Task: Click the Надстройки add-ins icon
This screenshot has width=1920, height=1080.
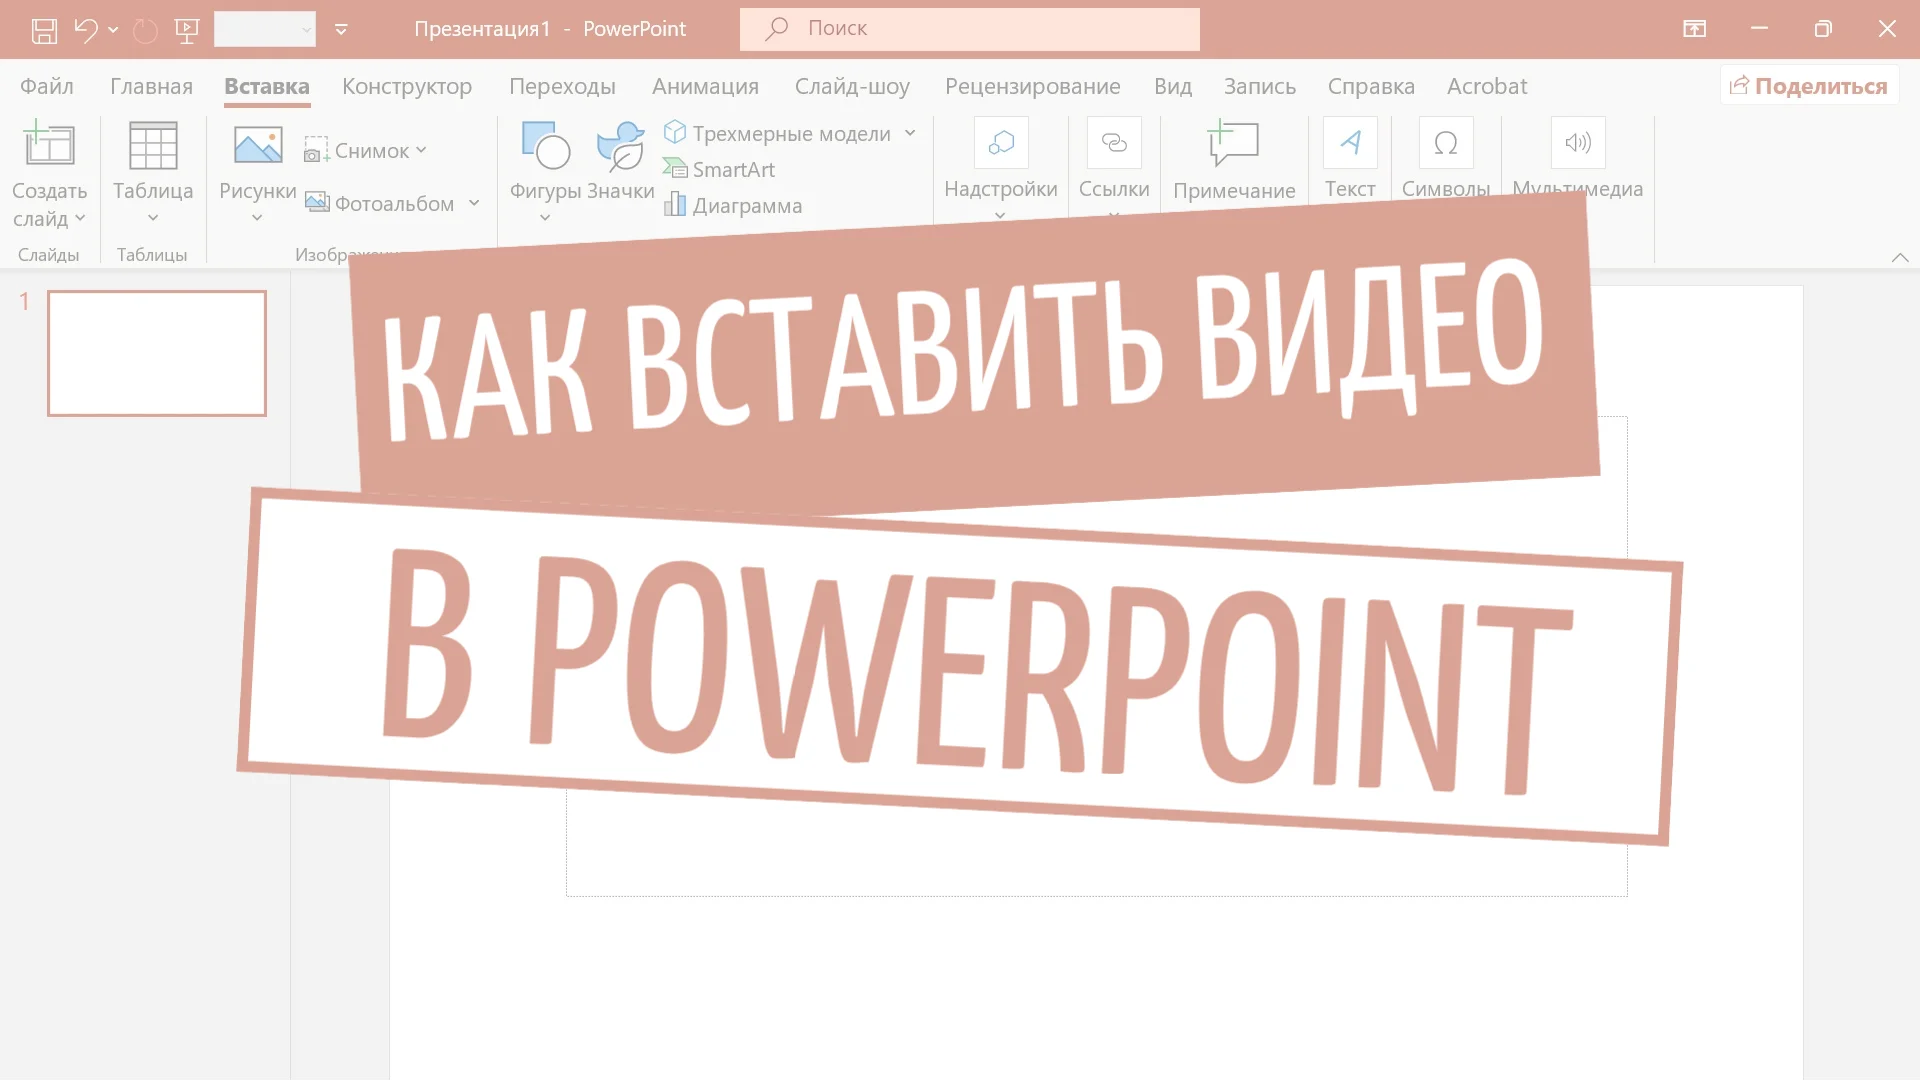Action: (x=1001, y=143)
